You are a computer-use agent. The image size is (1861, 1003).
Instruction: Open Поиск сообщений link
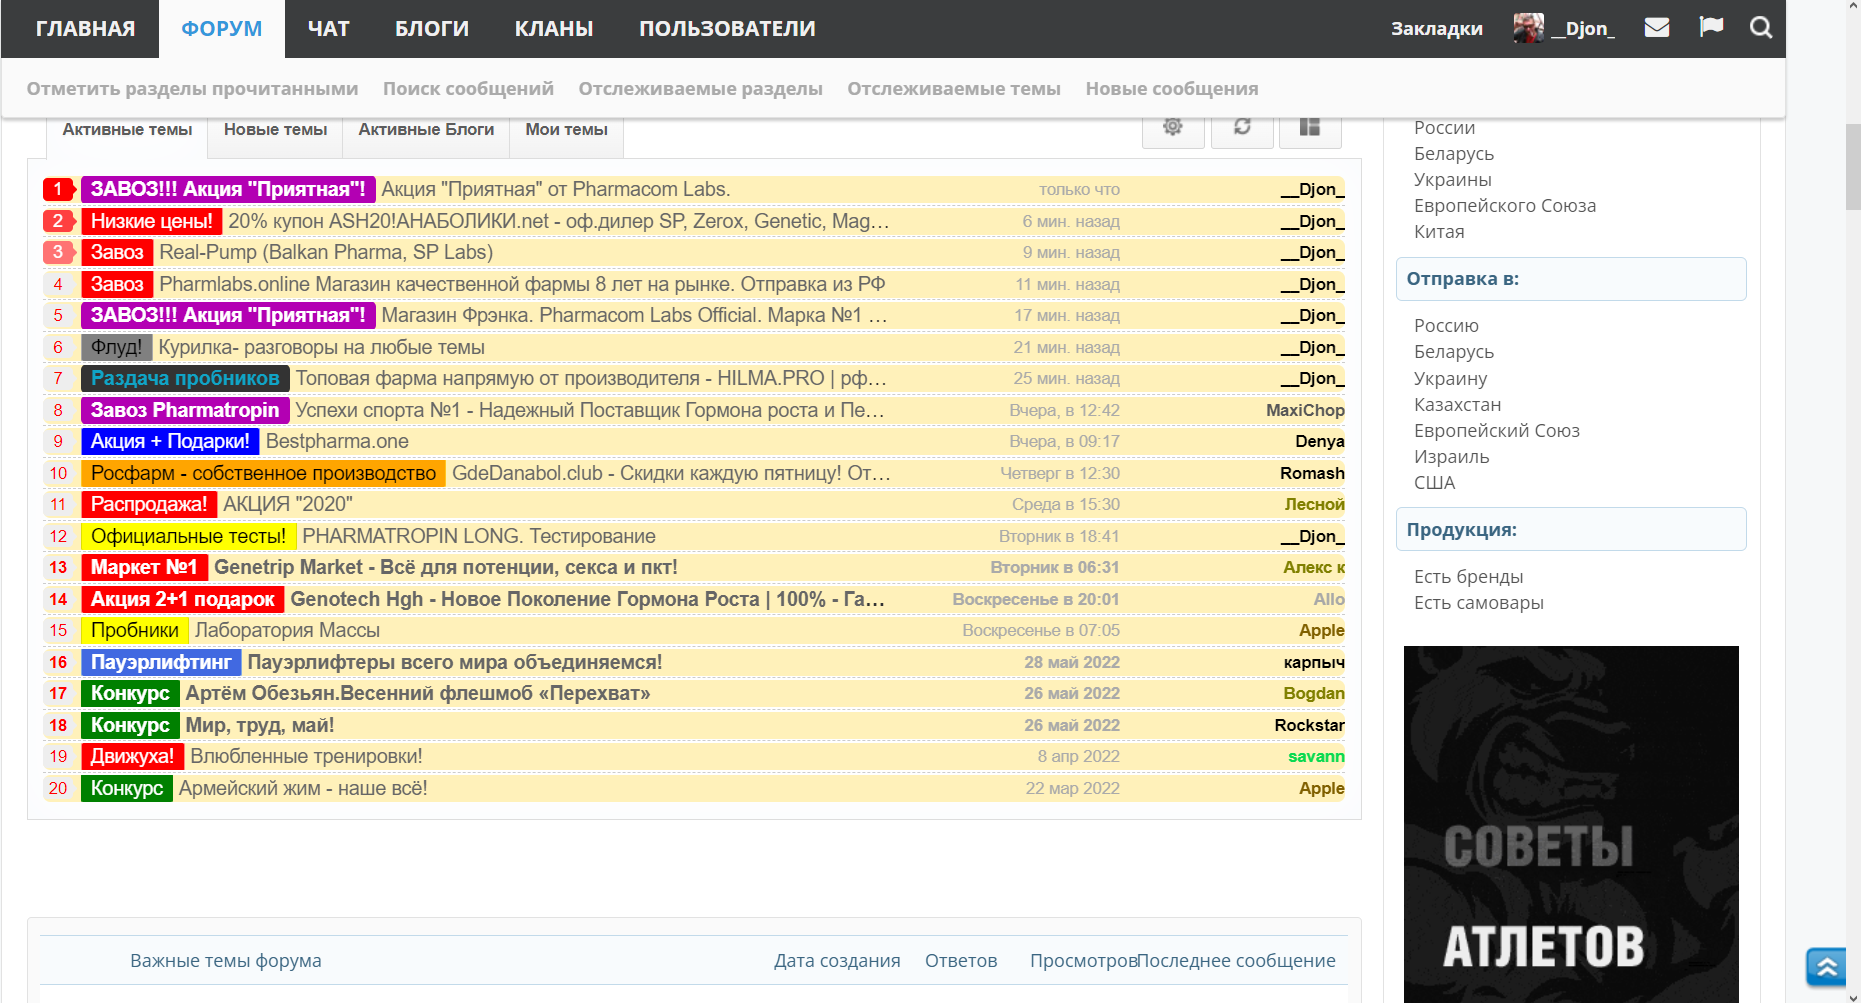point(468,89)
